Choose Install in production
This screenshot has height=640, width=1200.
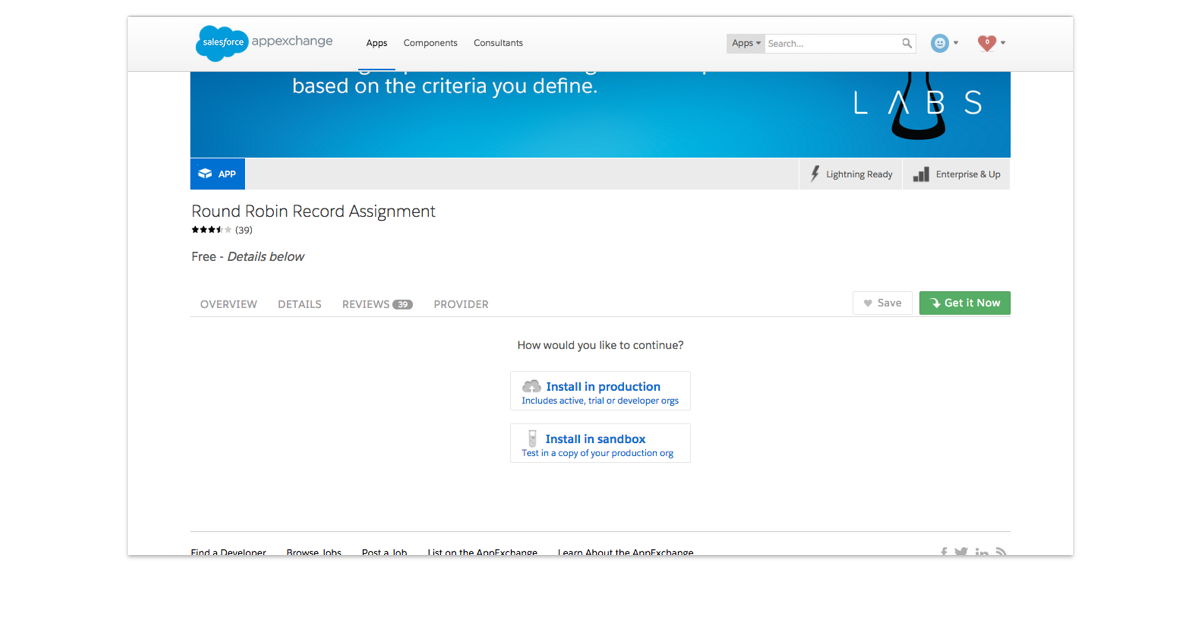[x=600, y=391]
